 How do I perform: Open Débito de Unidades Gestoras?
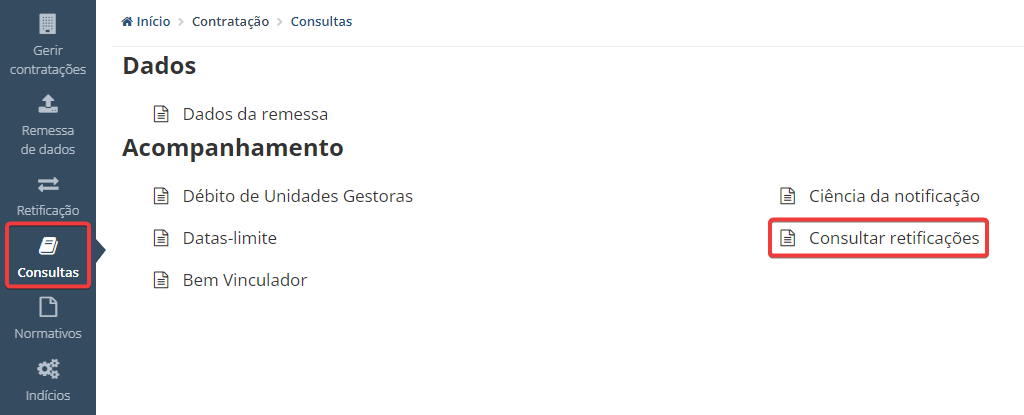tap(298, 196)
